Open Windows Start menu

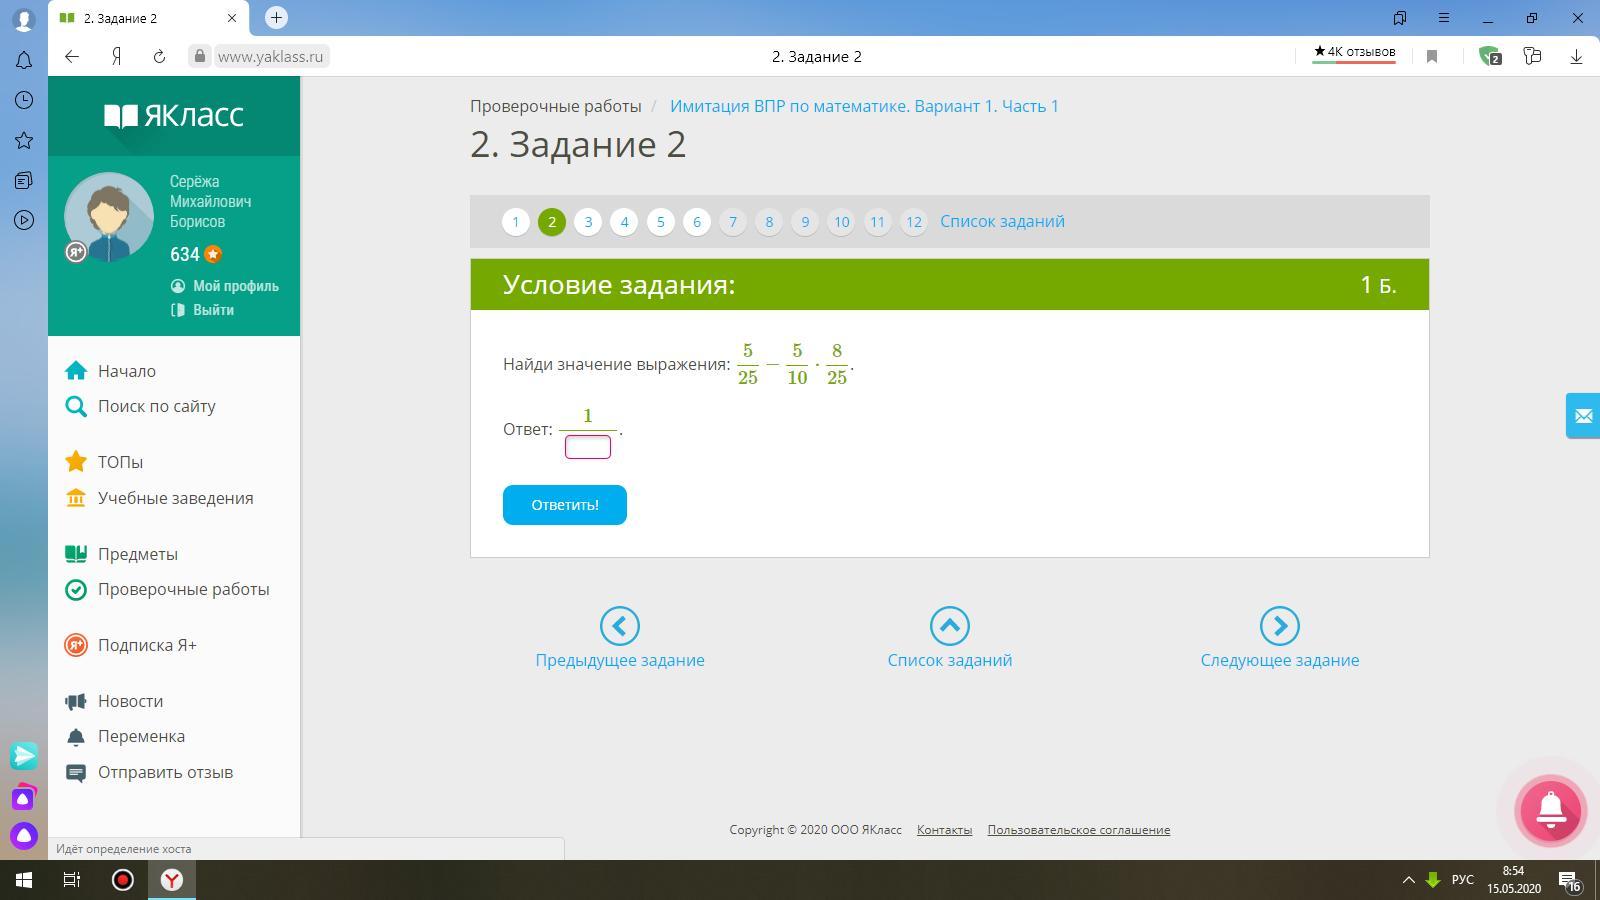pyautogui.click(x=24, y=880)
